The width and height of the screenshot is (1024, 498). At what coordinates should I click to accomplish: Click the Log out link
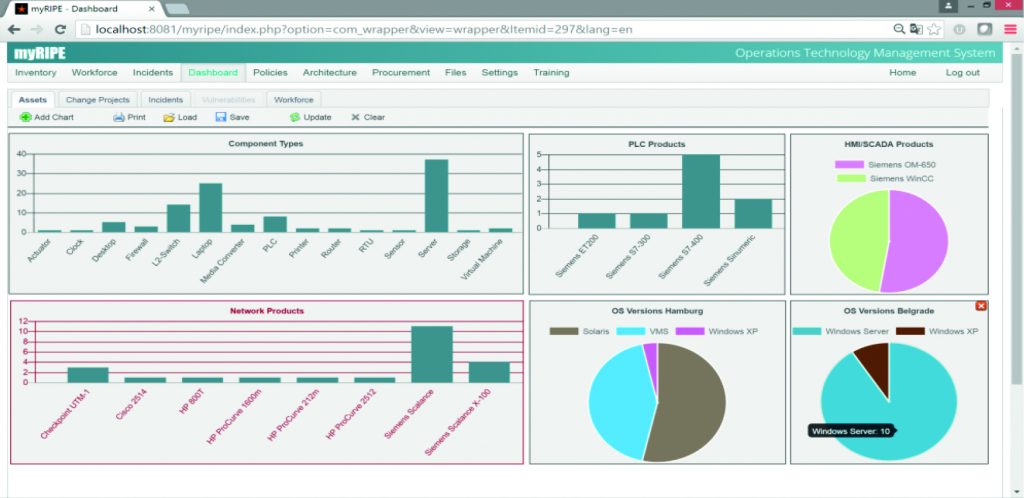point(962,72)
